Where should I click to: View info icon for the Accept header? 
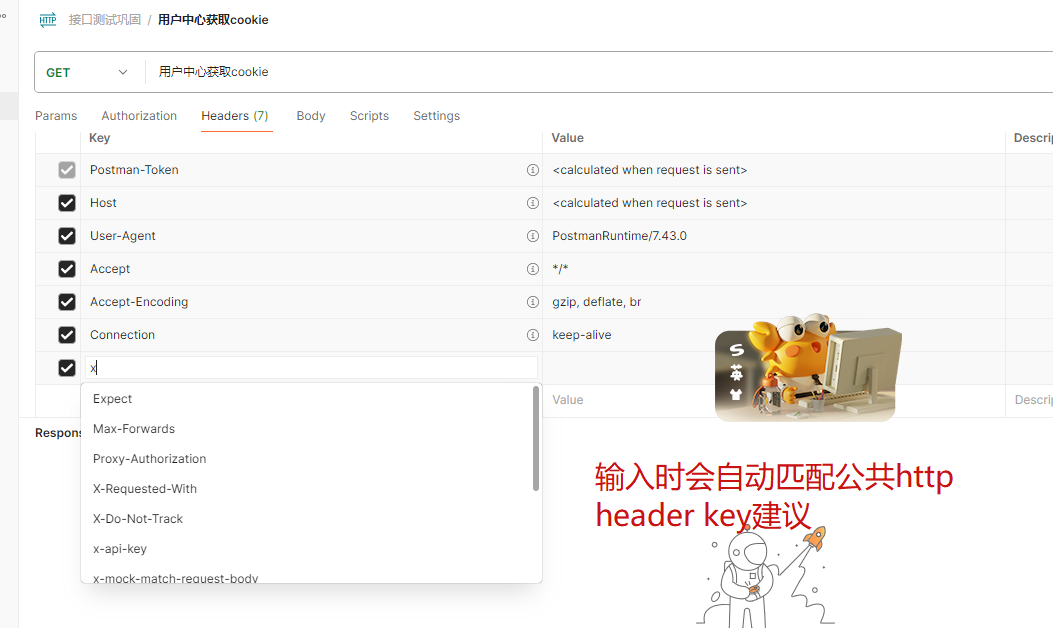click(x=532, y=269)
